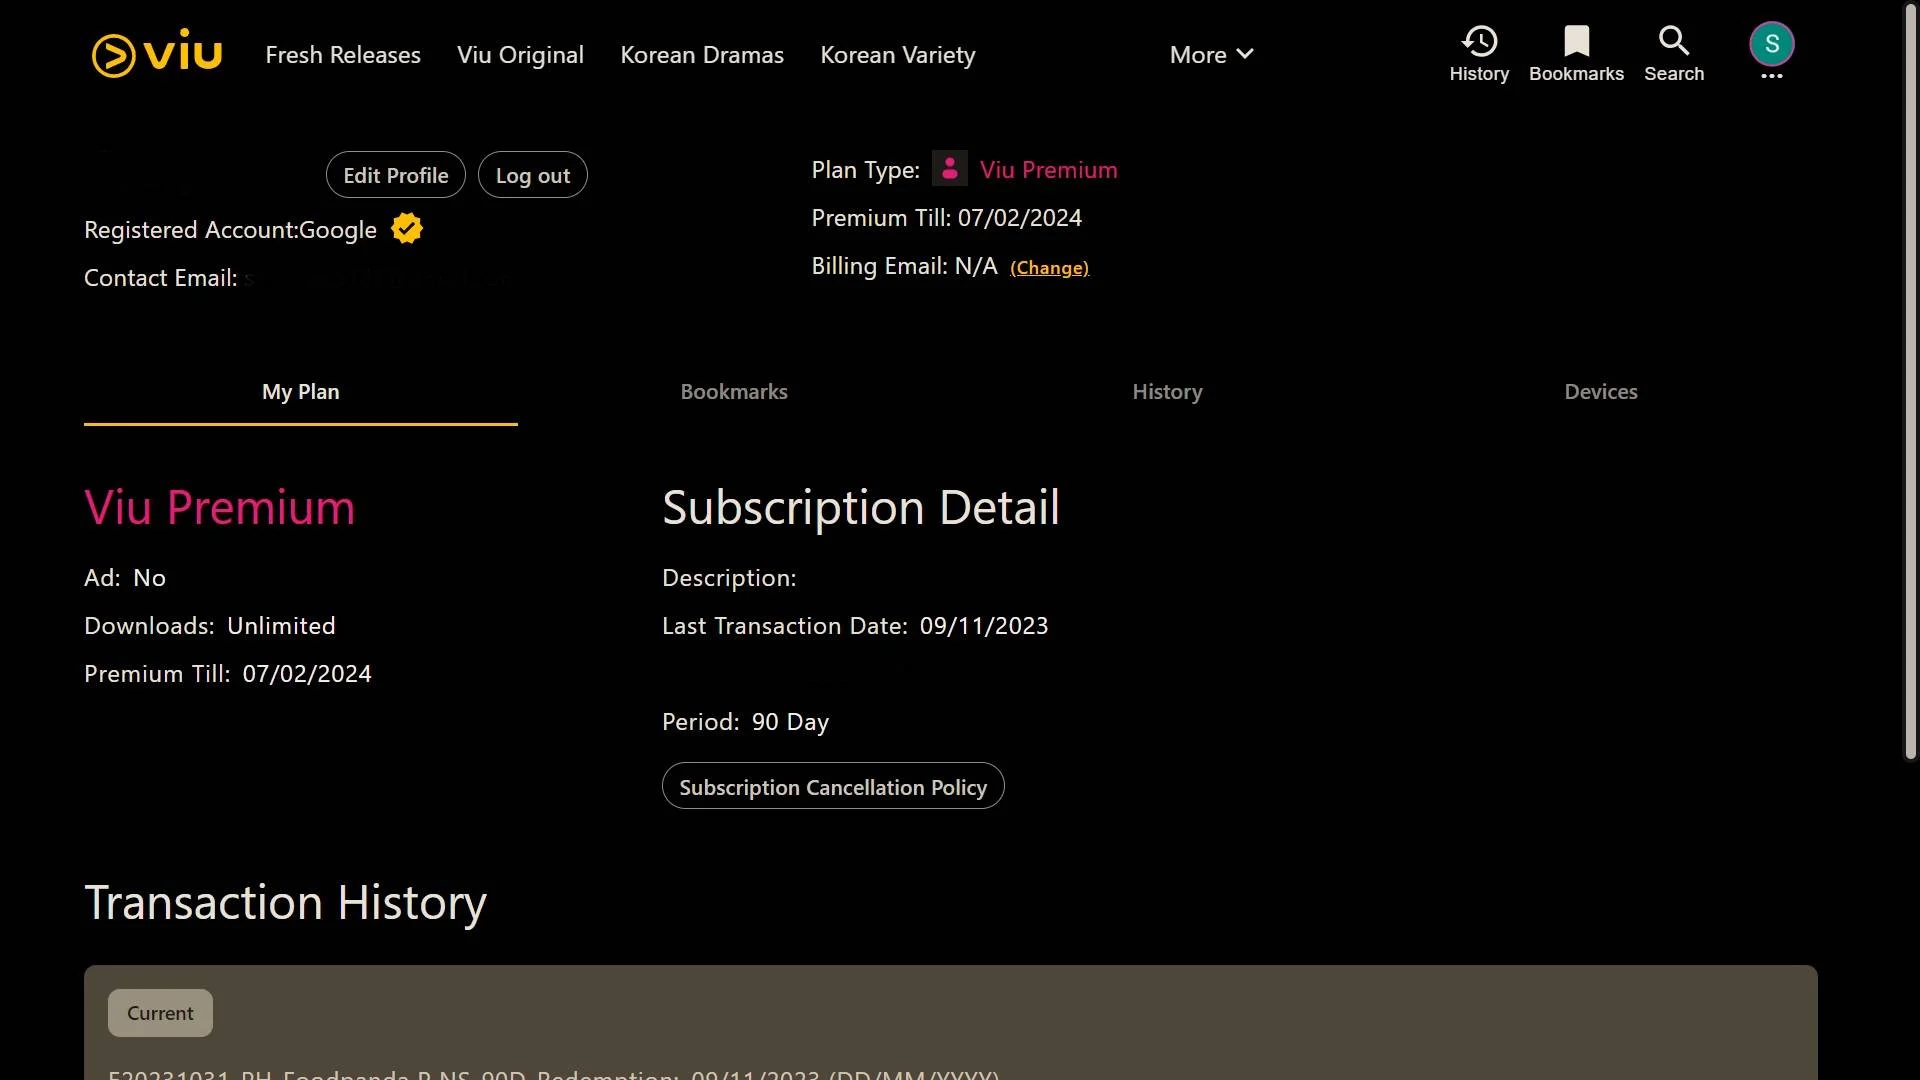Click the Contact Email label

point(161,278)
